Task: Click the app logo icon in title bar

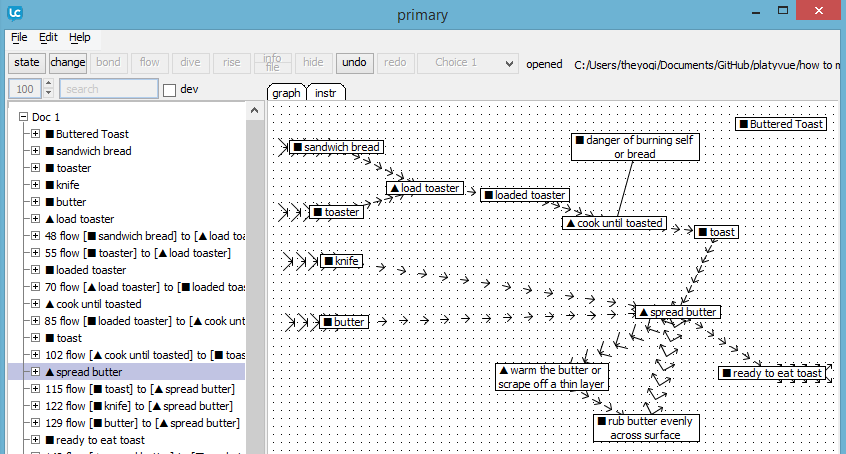Action: pos(14,13)
